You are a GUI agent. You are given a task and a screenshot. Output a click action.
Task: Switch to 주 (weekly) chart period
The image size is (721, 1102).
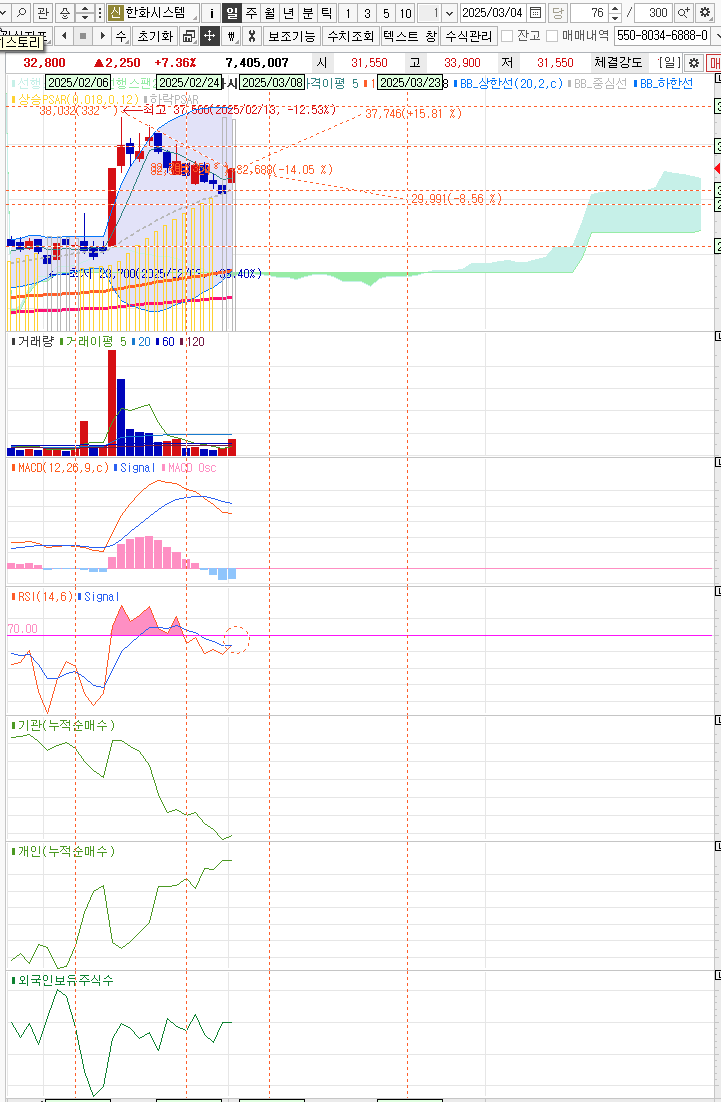251,13
